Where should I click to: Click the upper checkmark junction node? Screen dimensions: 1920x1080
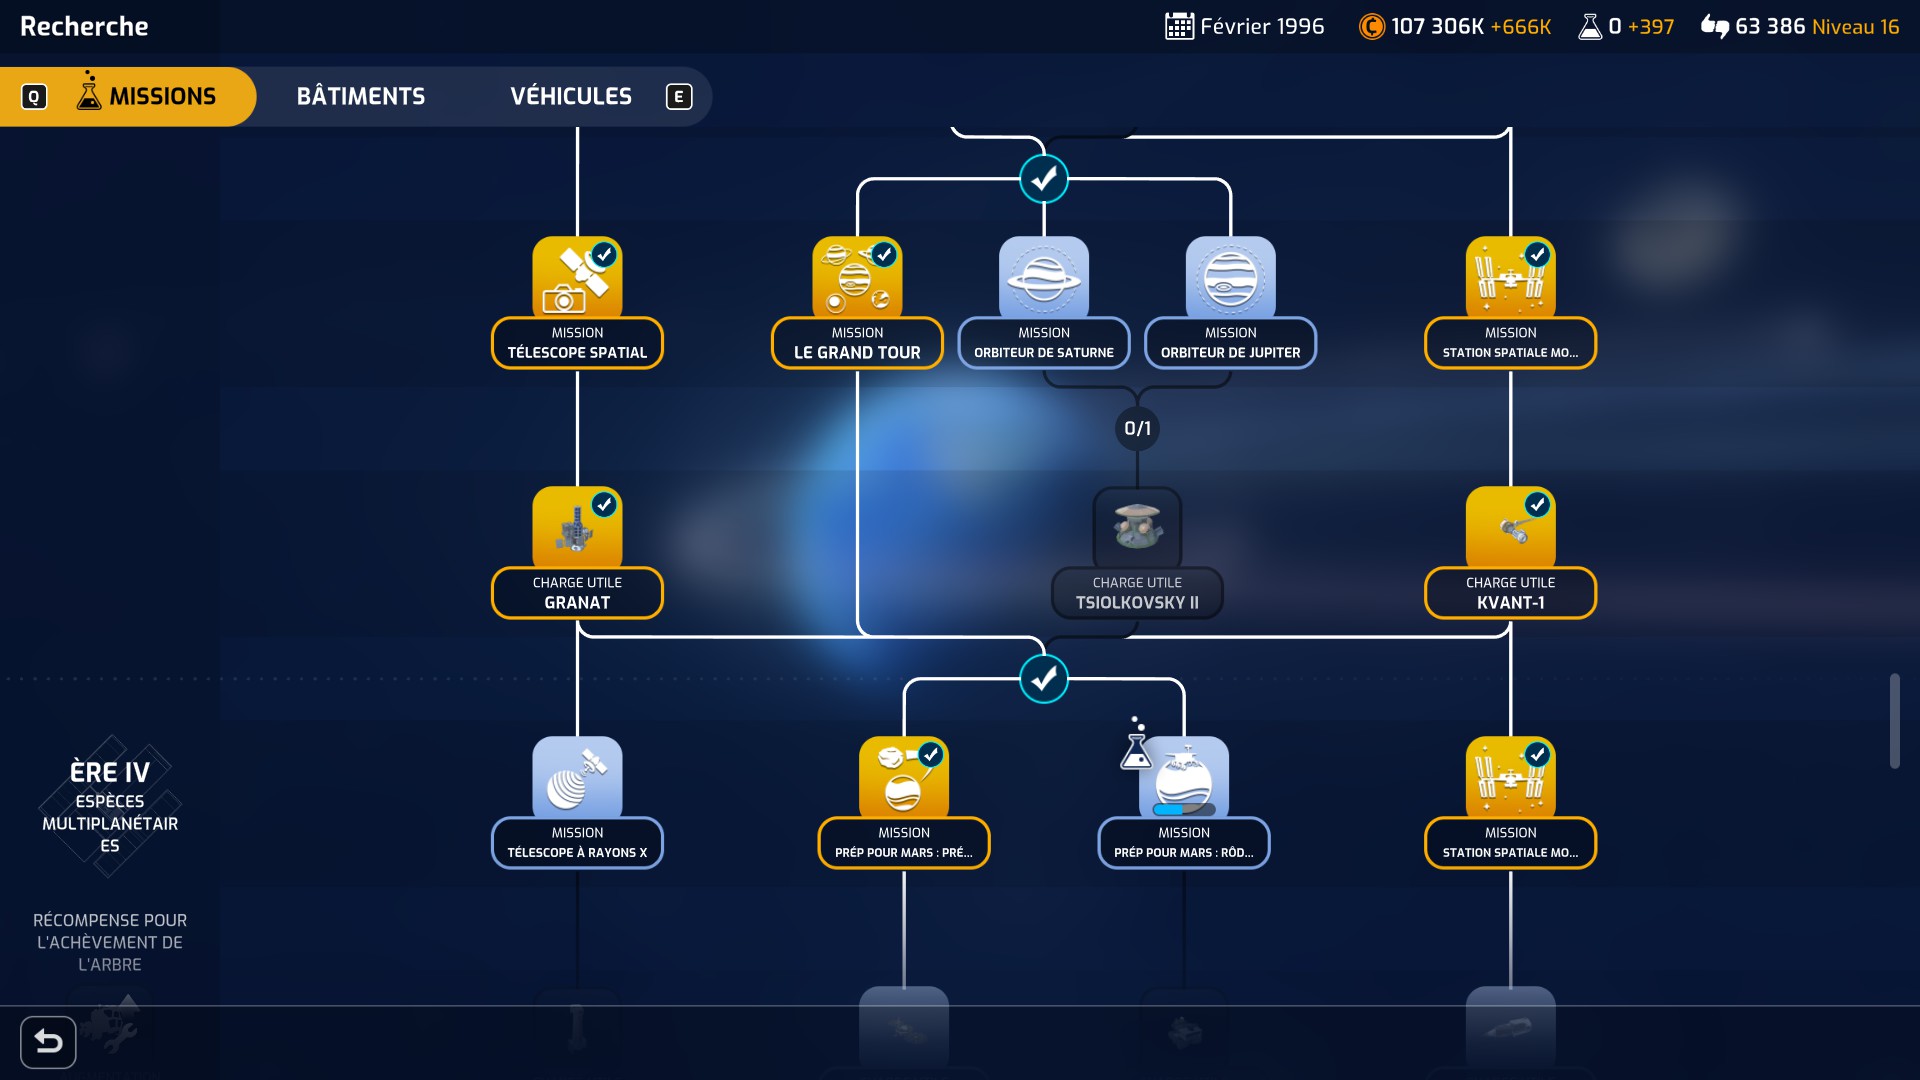[1044, 180]
